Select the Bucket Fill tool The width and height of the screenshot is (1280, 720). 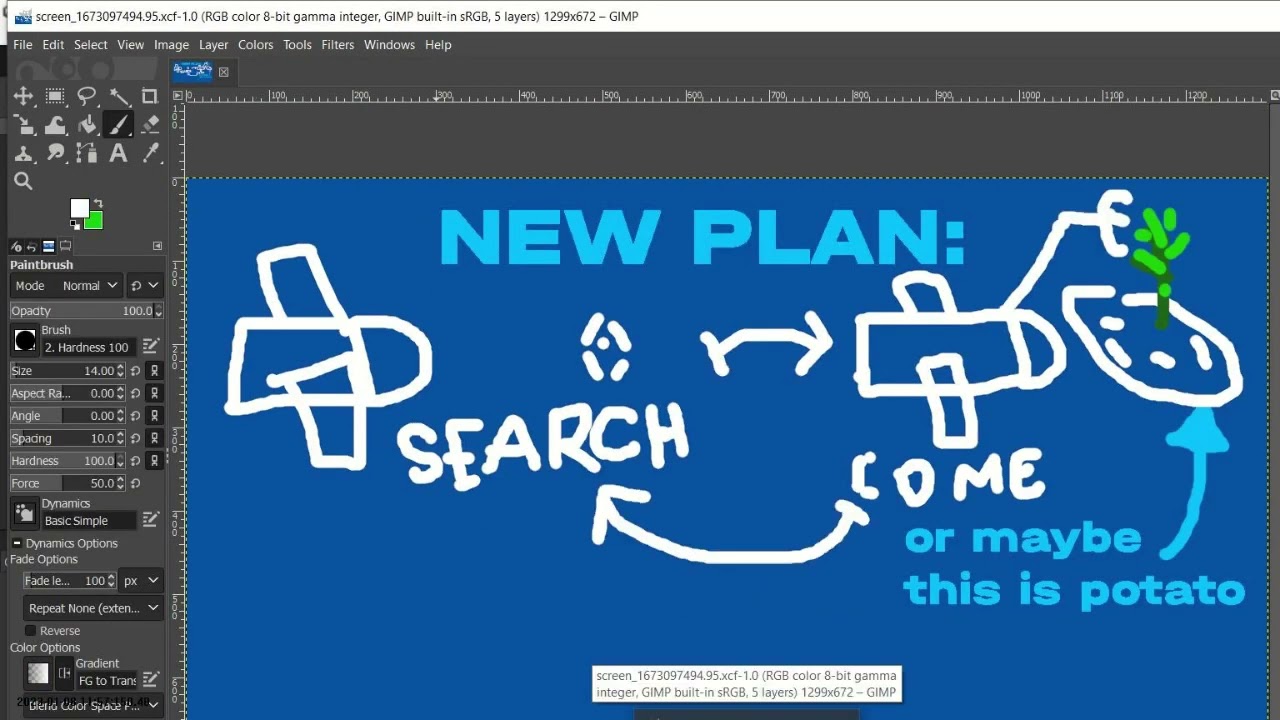[x=87, y=125]
